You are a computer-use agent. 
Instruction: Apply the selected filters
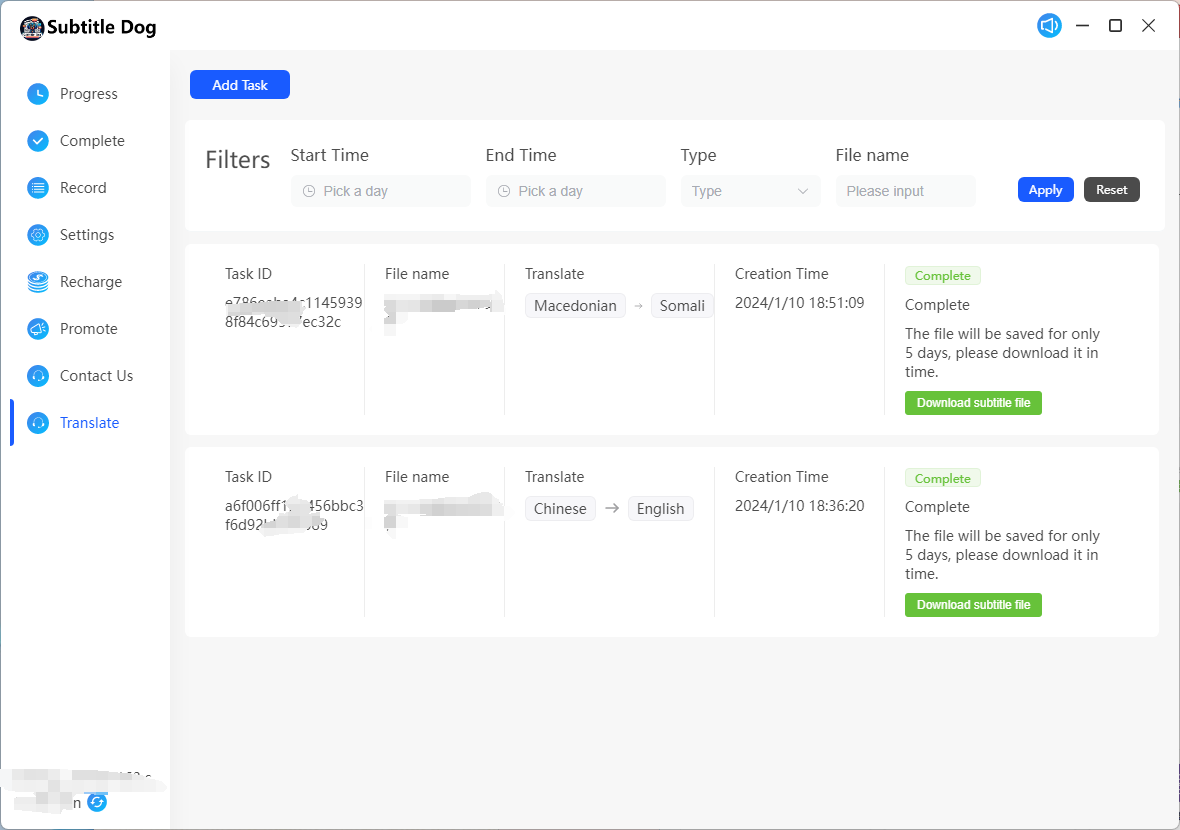click(1045, 190)
